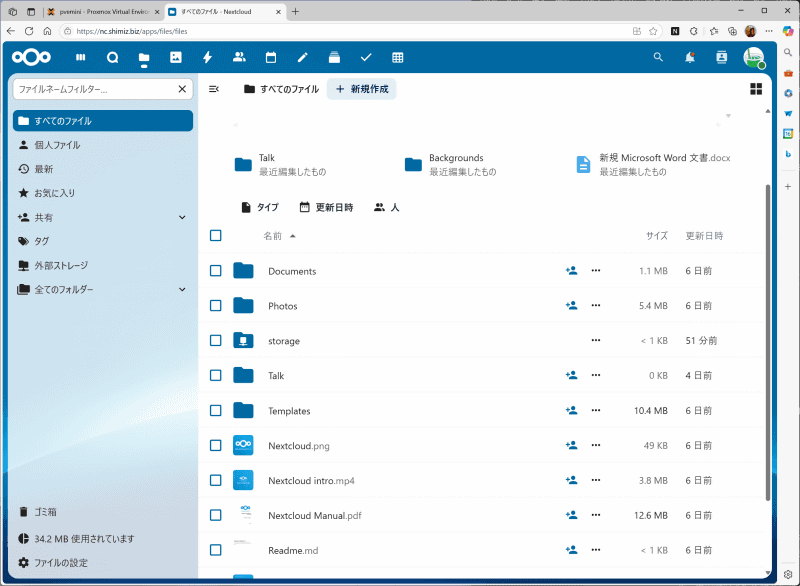Open the Activity app (lightning icon)
This screenshot has height=586, width=800.
(207, 57)
